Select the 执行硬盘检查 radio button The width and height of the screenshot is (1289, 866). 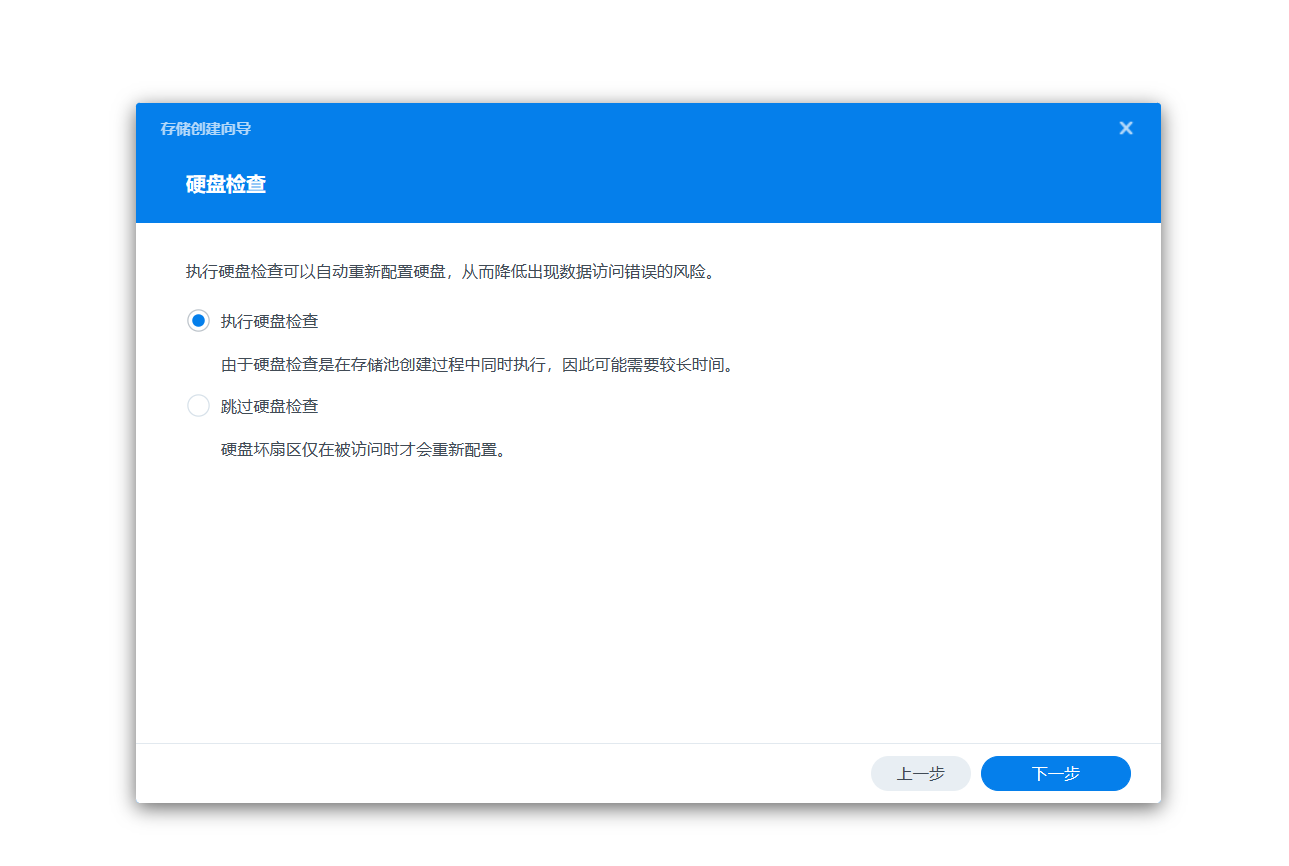[198, 321]
